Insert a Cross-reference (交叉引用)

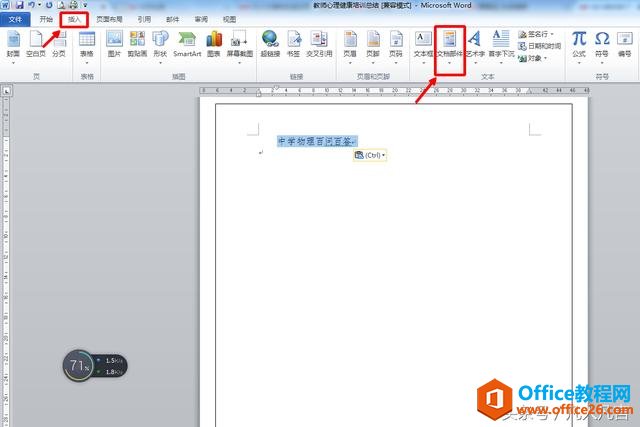click(x=319, y=44)
